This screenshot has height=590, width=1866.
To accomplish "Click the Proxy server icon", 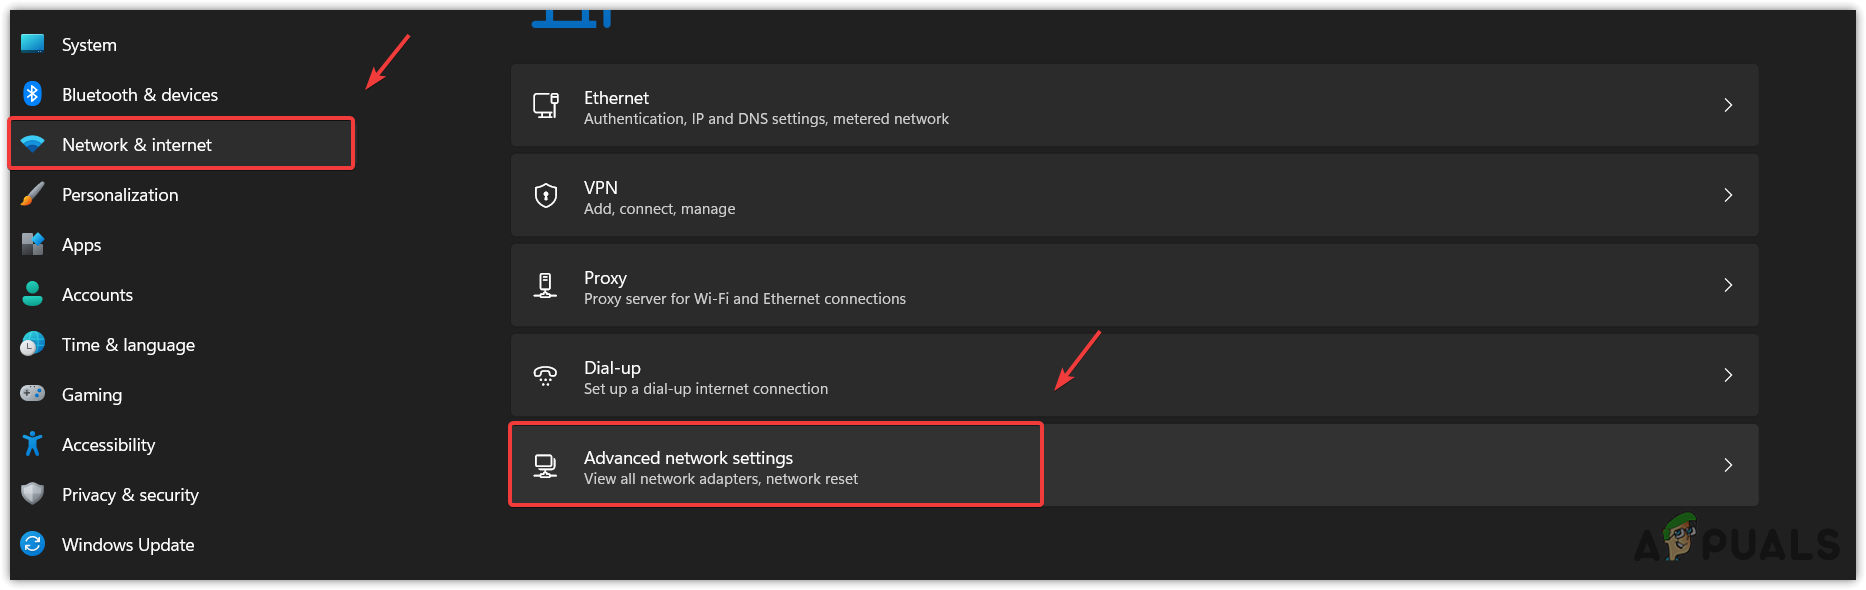I will [546, 285].
